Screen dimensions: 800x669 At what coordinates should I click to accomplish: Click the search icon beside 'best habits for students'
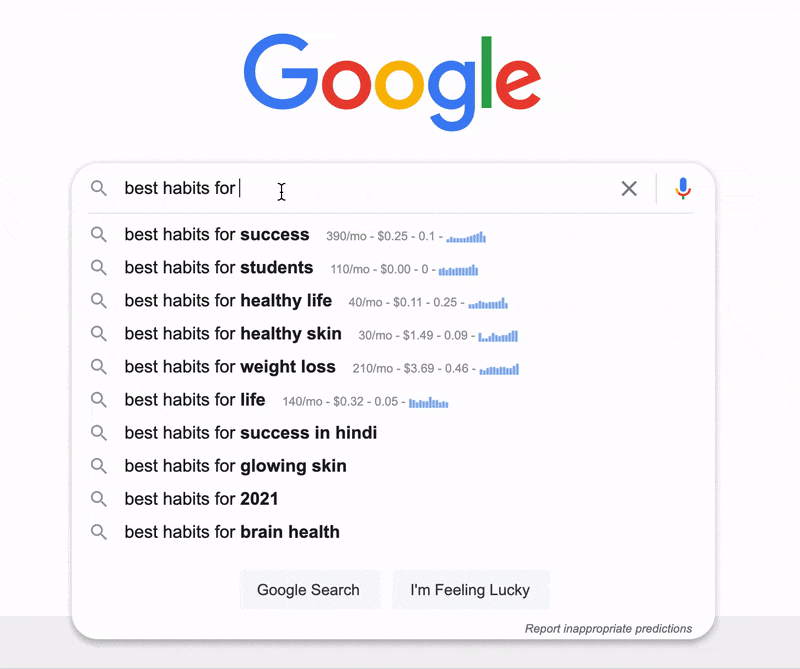coord(98,268)
